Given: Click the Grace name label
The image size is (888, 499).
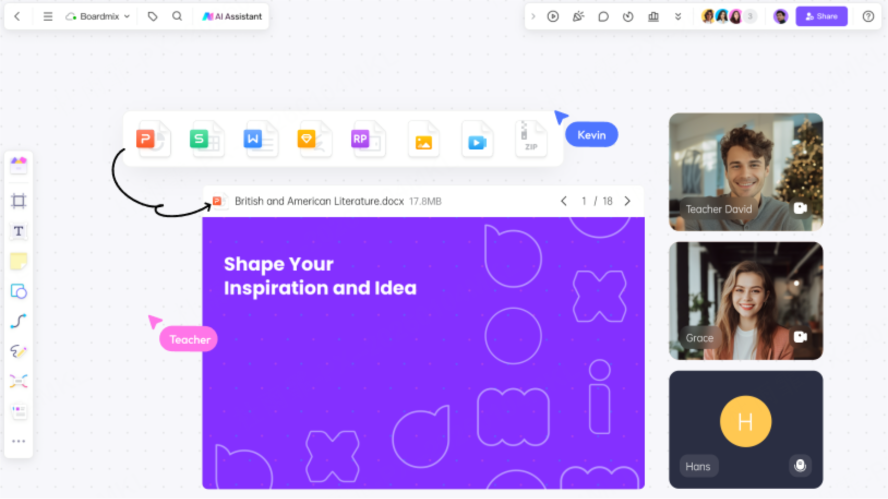Looking at the screenshot, I should (700, 338).
